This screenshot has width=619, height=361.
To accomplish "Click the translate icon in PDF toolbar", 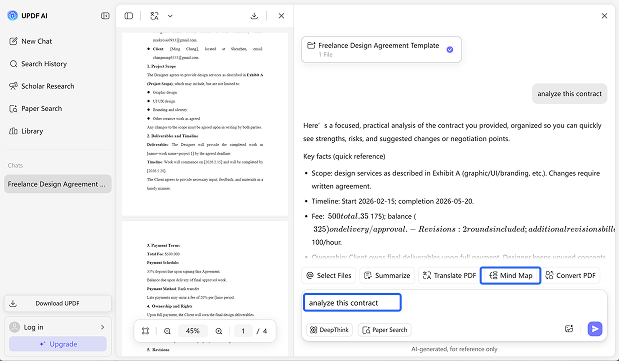I will tap(154, 16).
